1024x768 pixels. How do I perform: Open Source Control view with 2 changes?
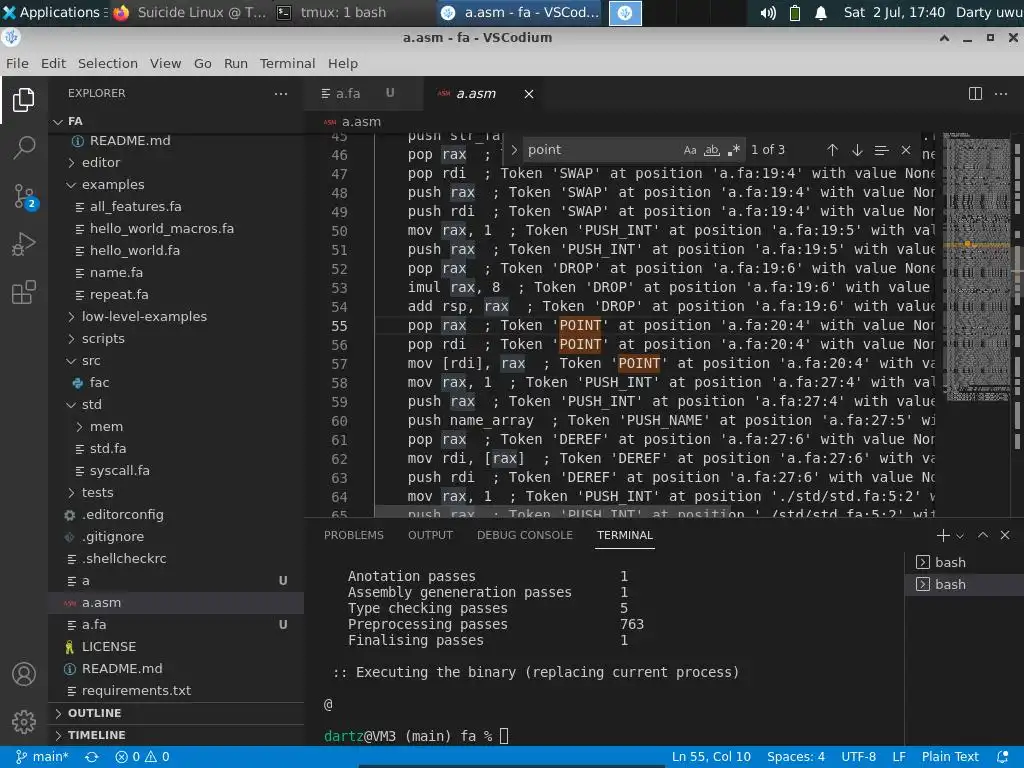(x=24, y=196)
